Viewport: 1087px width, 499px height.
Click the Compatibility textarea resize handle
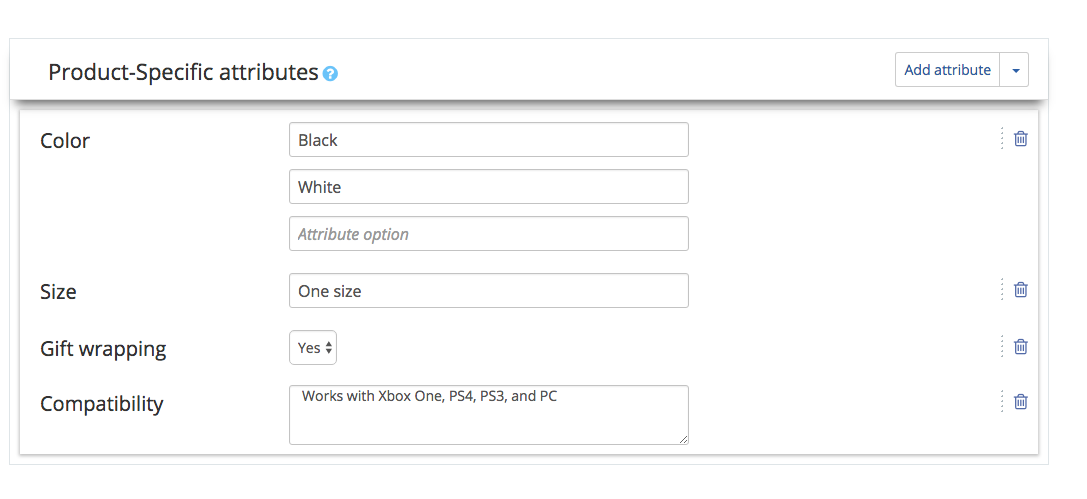tap(684, 439)
